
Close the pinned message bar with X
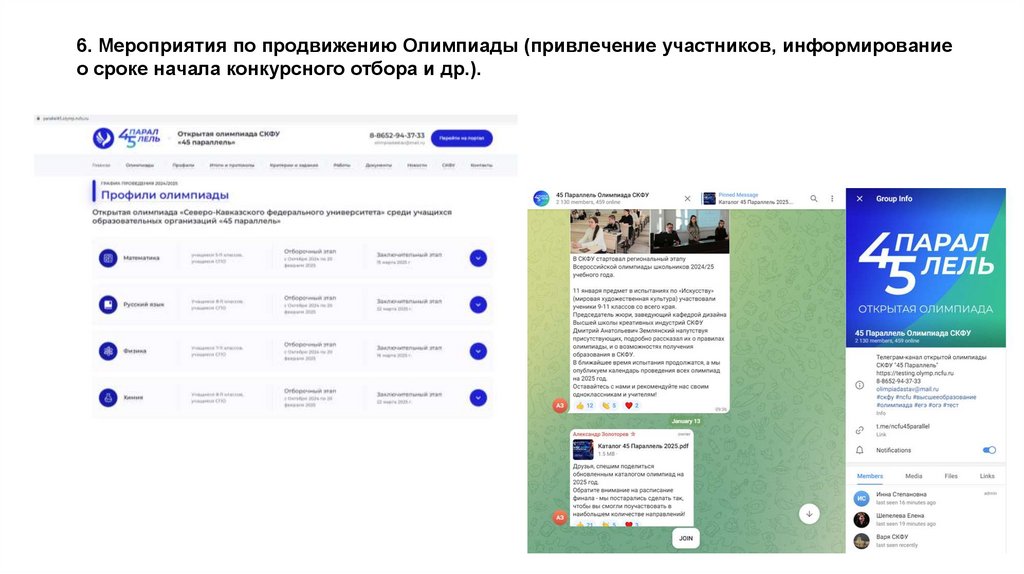point(687,199)
